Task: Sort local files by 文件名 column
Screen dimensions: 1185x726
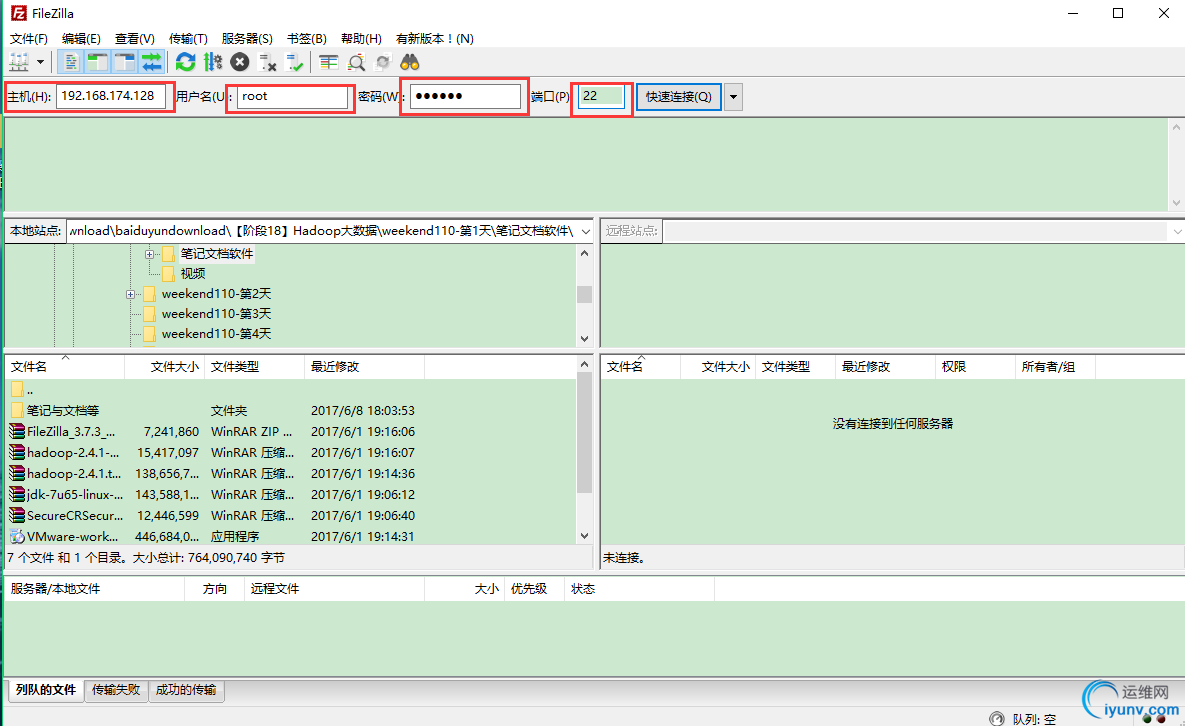Action: [x=65, y=366]
